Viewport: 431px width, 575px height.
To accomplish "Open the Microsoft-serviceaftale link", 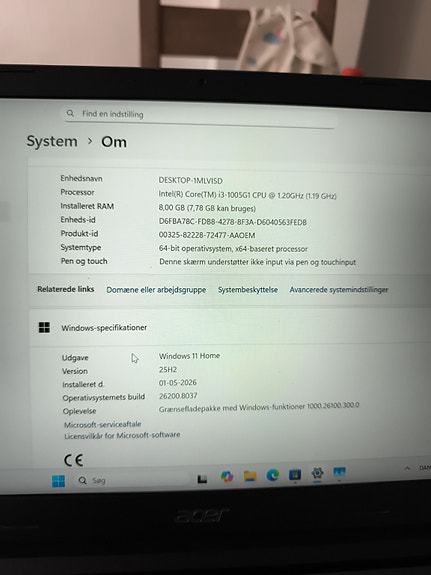I will coord(103,424).
